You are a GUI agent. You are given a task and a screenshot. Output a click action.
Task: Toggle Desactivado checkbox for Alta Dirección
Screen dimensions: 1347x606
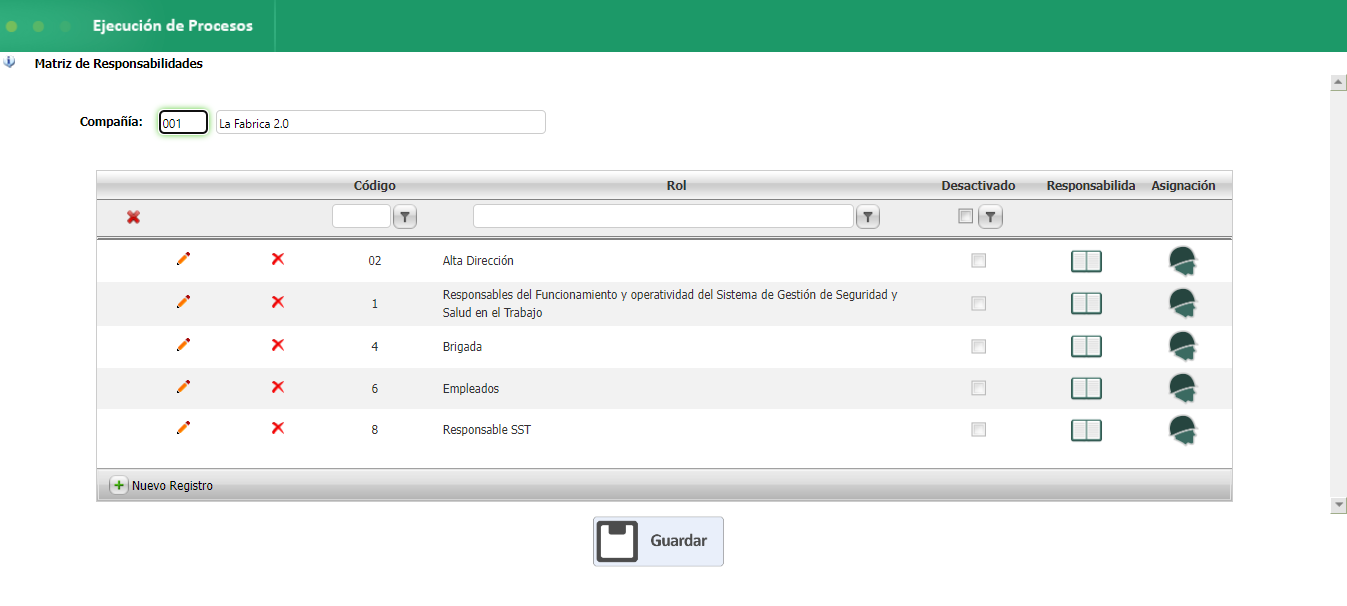point(978,260)
